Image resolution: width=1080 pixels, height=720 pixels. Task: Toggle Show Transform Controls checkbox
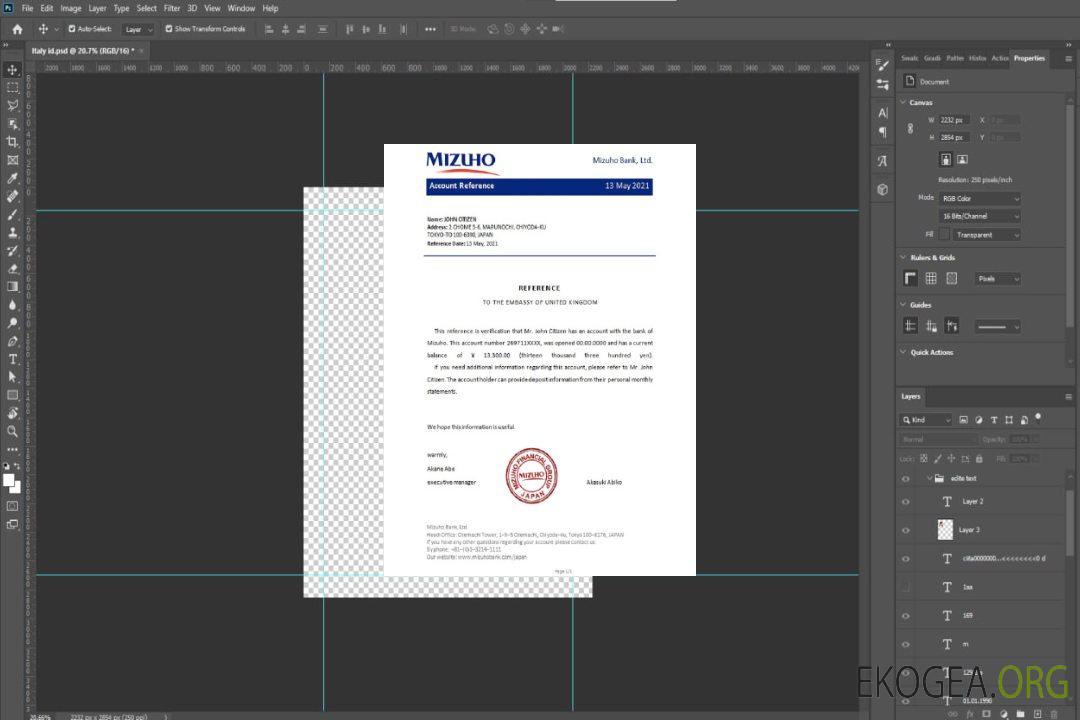[169, 29]
